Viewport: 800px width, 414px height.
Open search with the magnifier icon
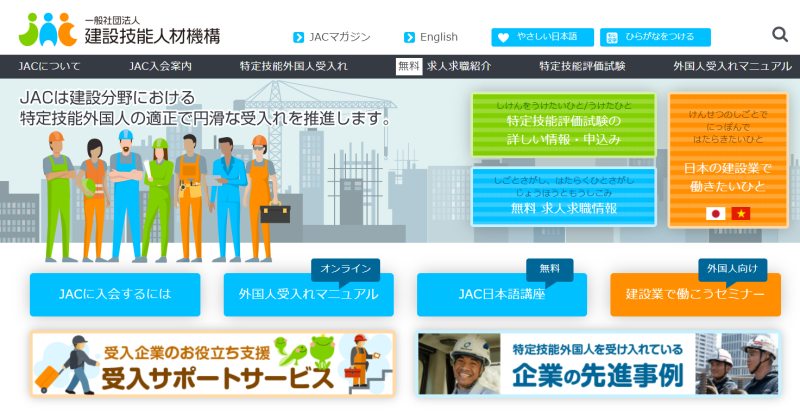pos(780,35)
